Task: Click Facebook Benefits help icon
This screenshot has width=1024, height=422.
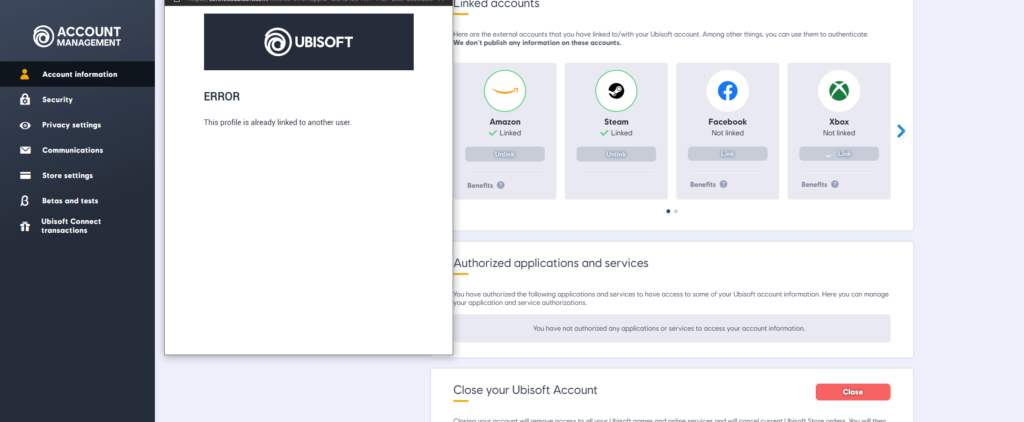Action: [723, 184]
